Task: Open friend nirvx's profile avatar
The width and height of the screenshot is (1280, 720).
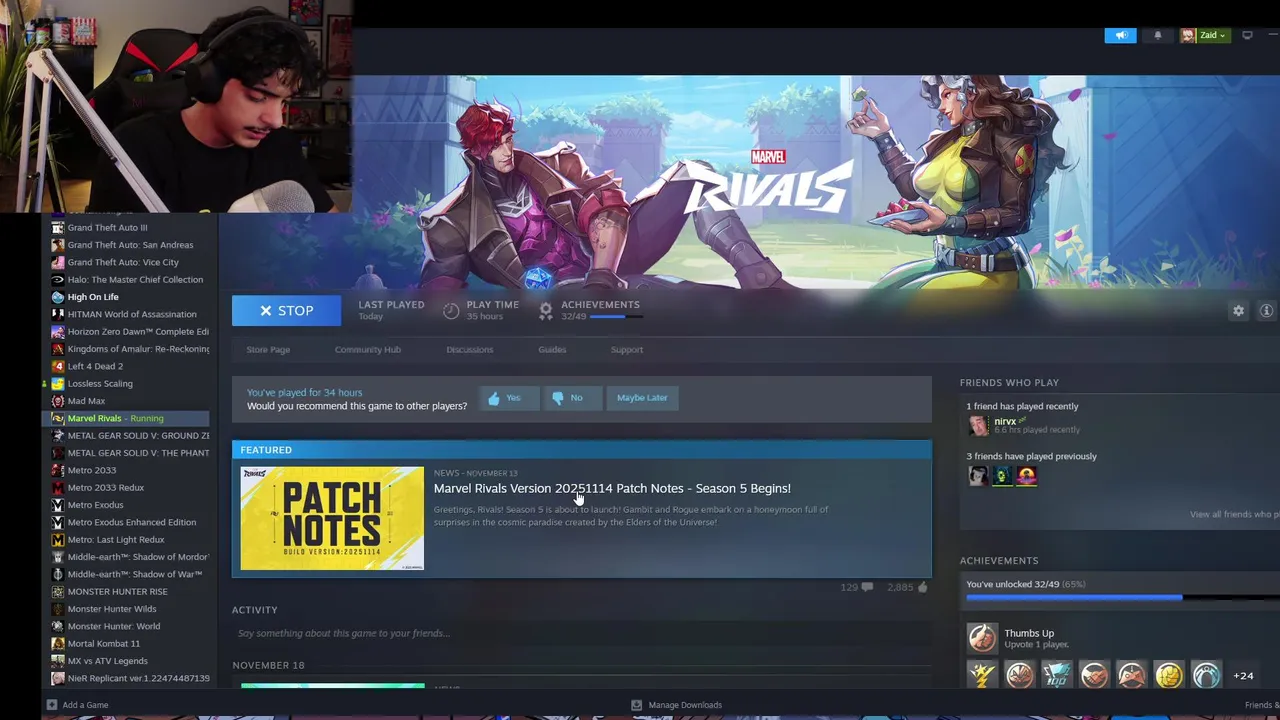Action: (x=978, y=424)
